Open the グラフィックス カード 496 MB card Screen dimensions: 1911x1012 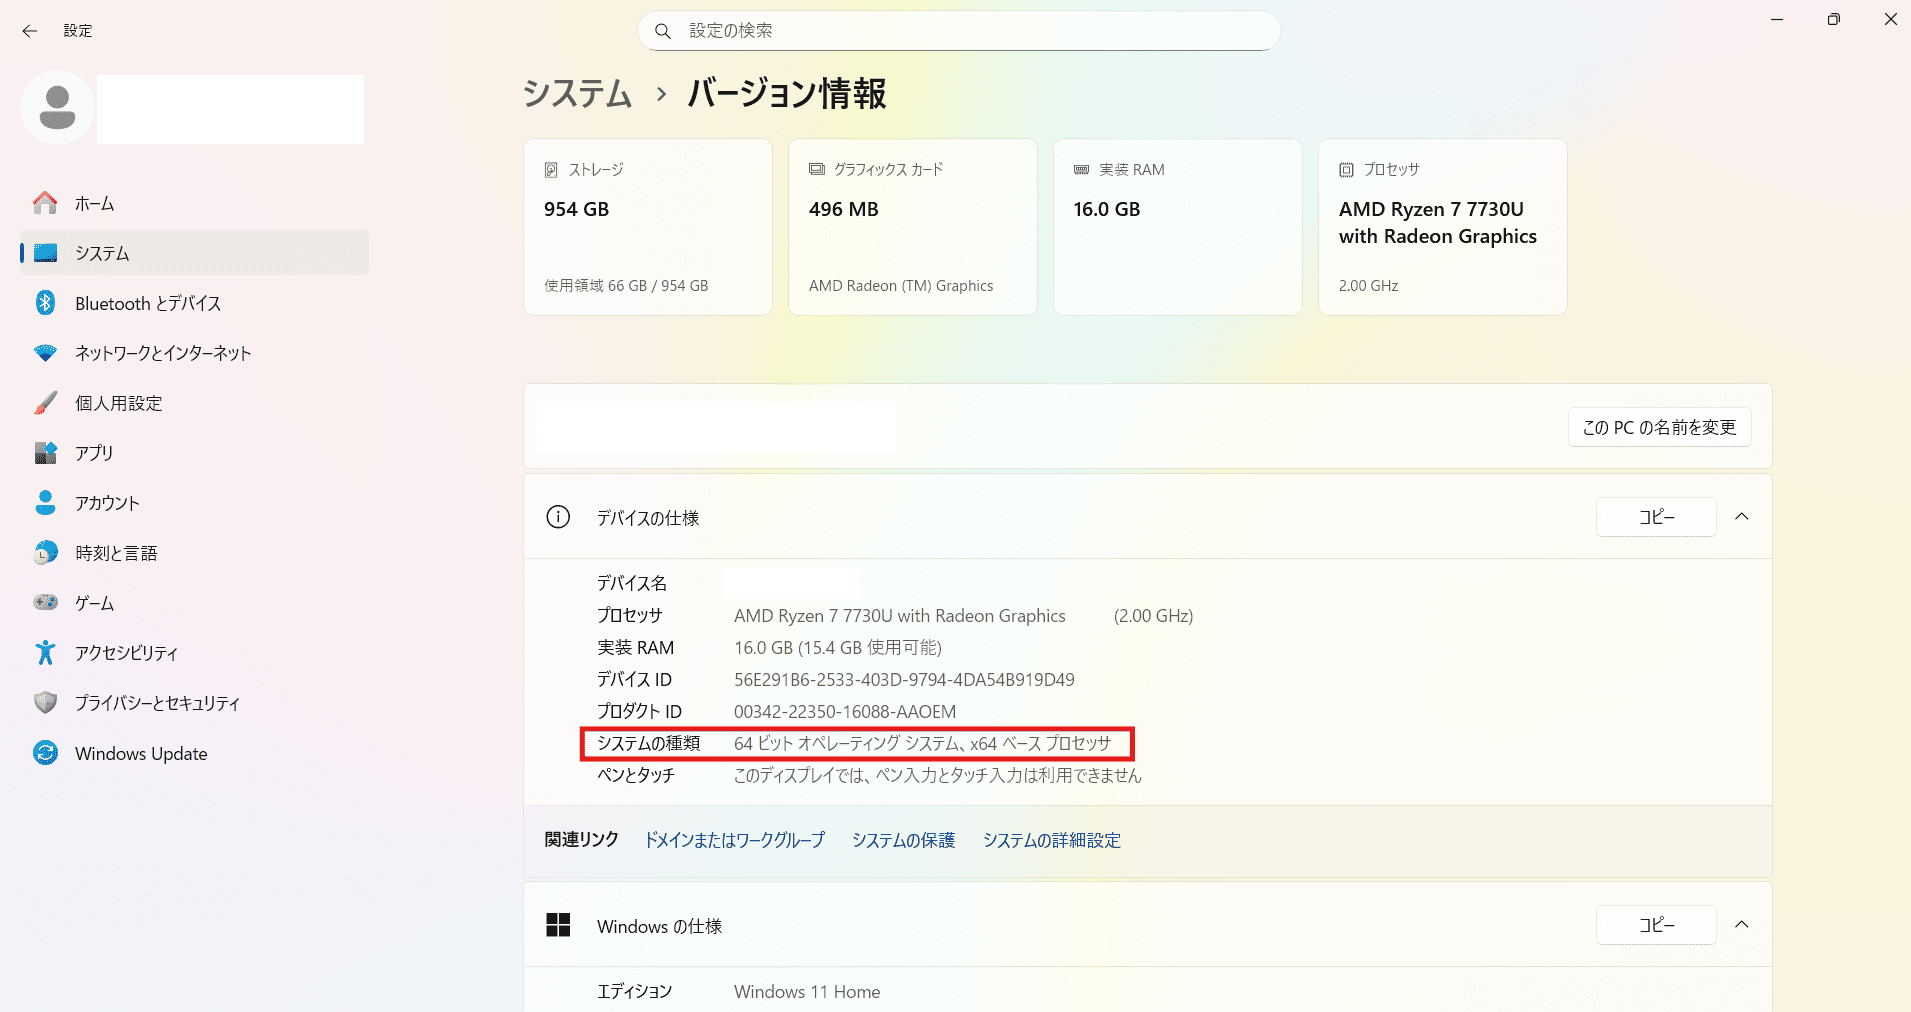tap(913, 227)
